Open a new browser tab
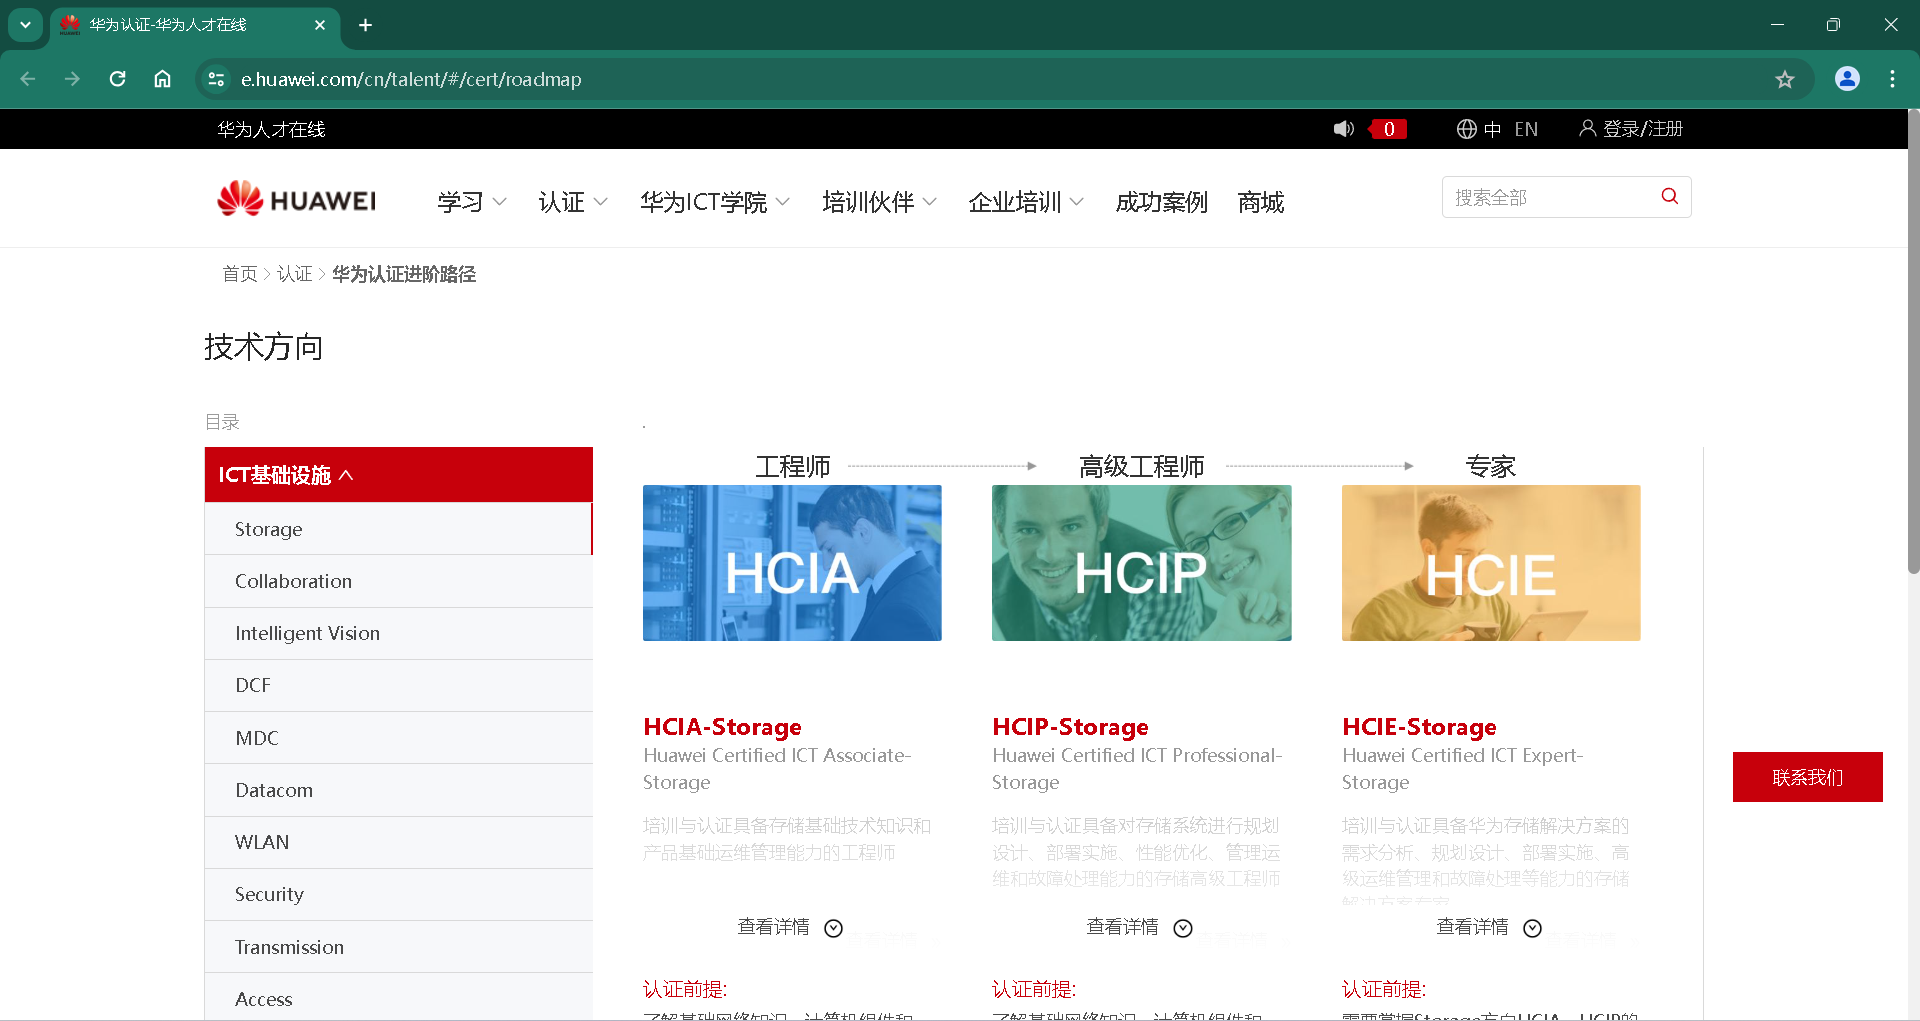1920x1021 pixels. 365,25
